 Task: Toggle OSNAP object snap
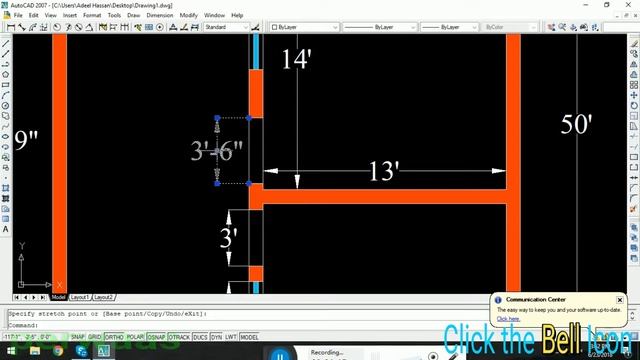pyautogui.click(x=156, y=337)
